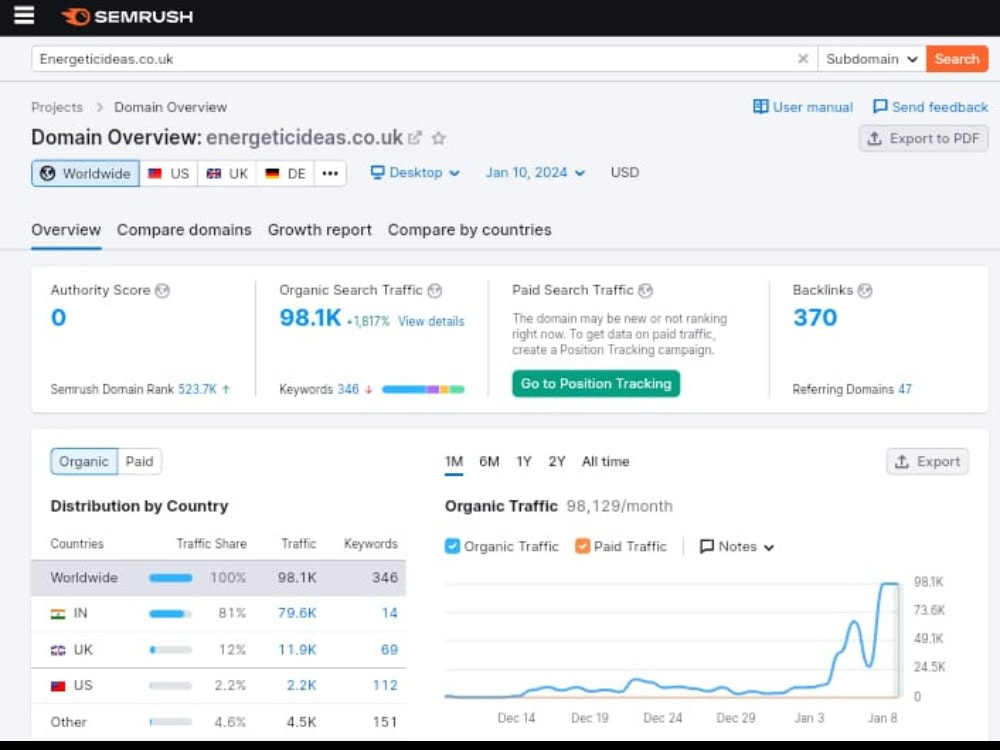
Task: Select All time range
Action: click(x=605, y=461)
